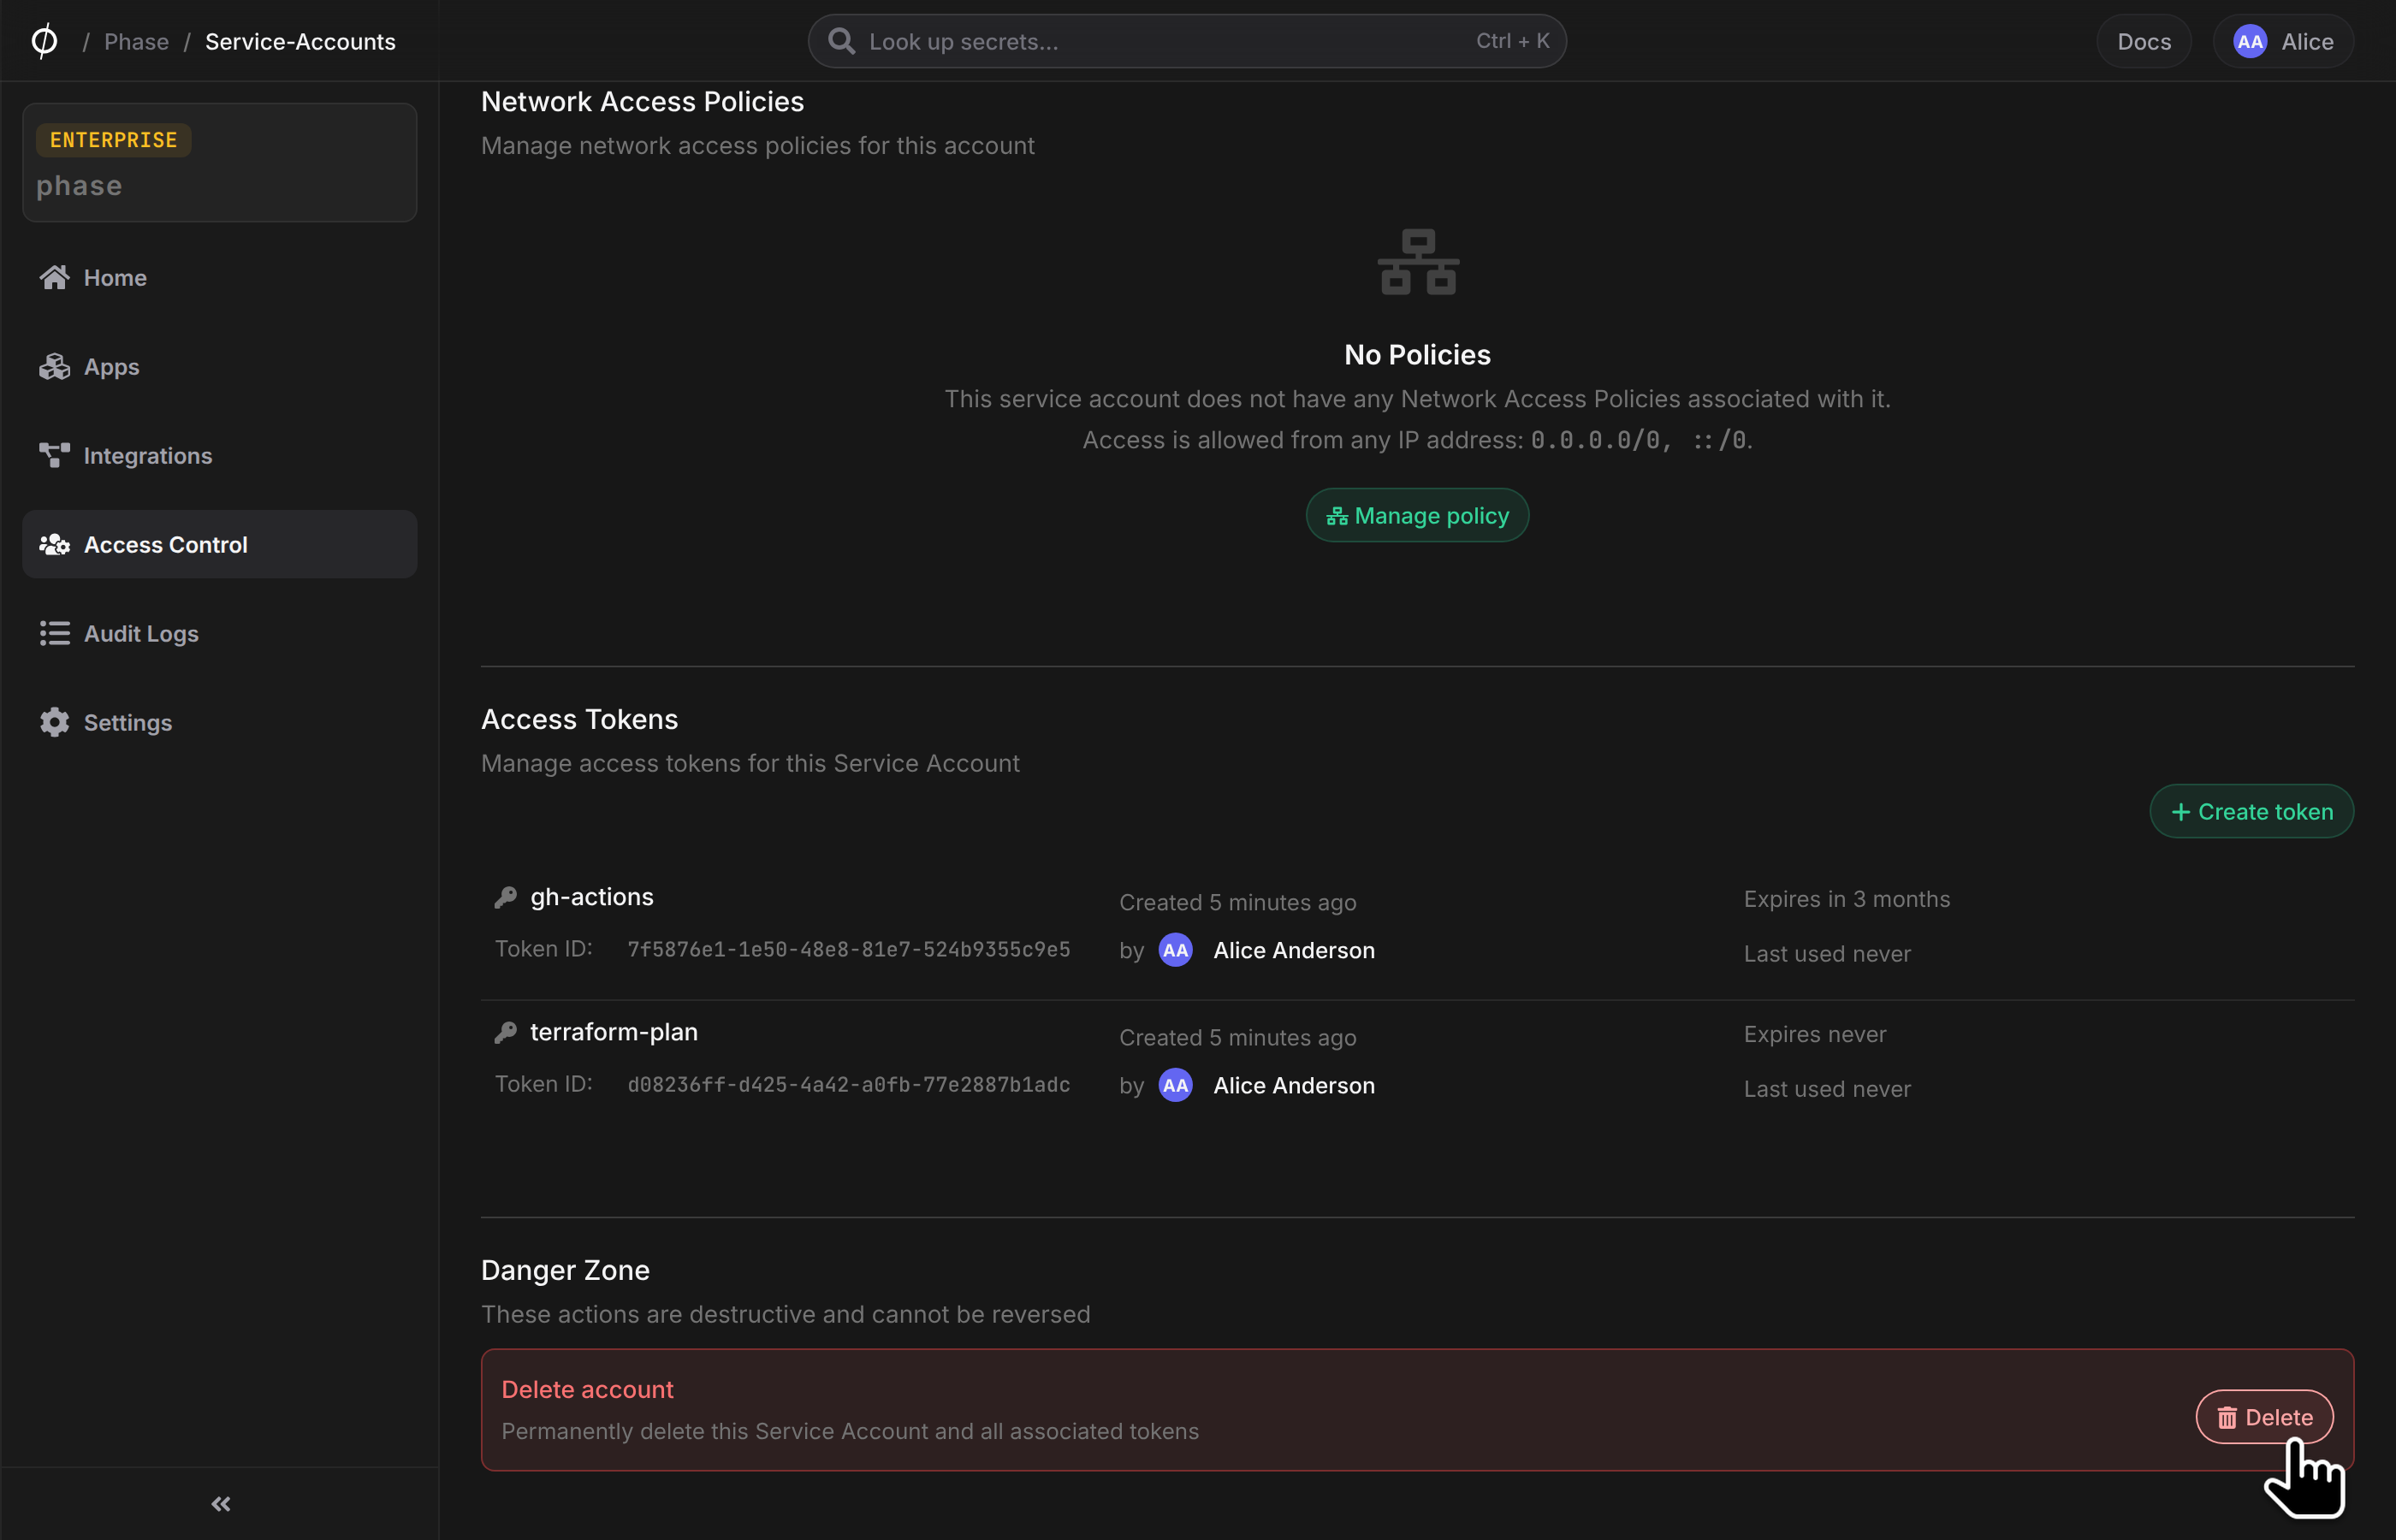Open the Apps sidebar item
This screenshot has height=1540, width=2396.
219,366
